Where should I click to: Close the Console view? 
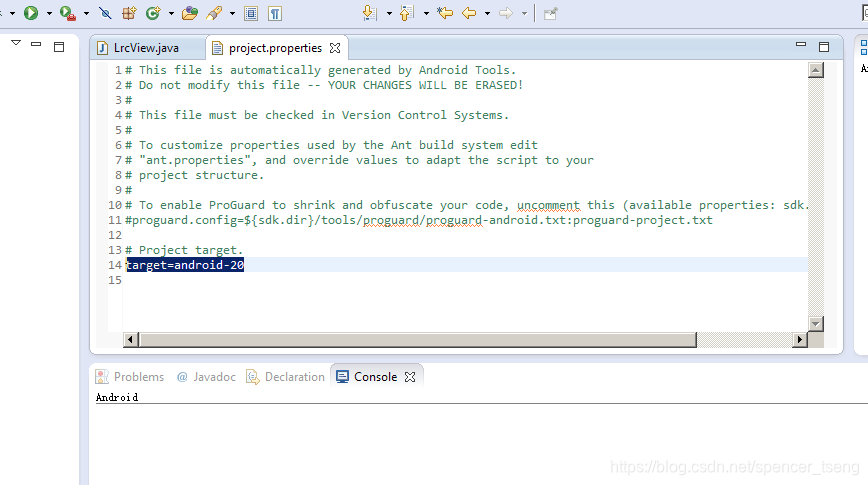coord(410,377)
